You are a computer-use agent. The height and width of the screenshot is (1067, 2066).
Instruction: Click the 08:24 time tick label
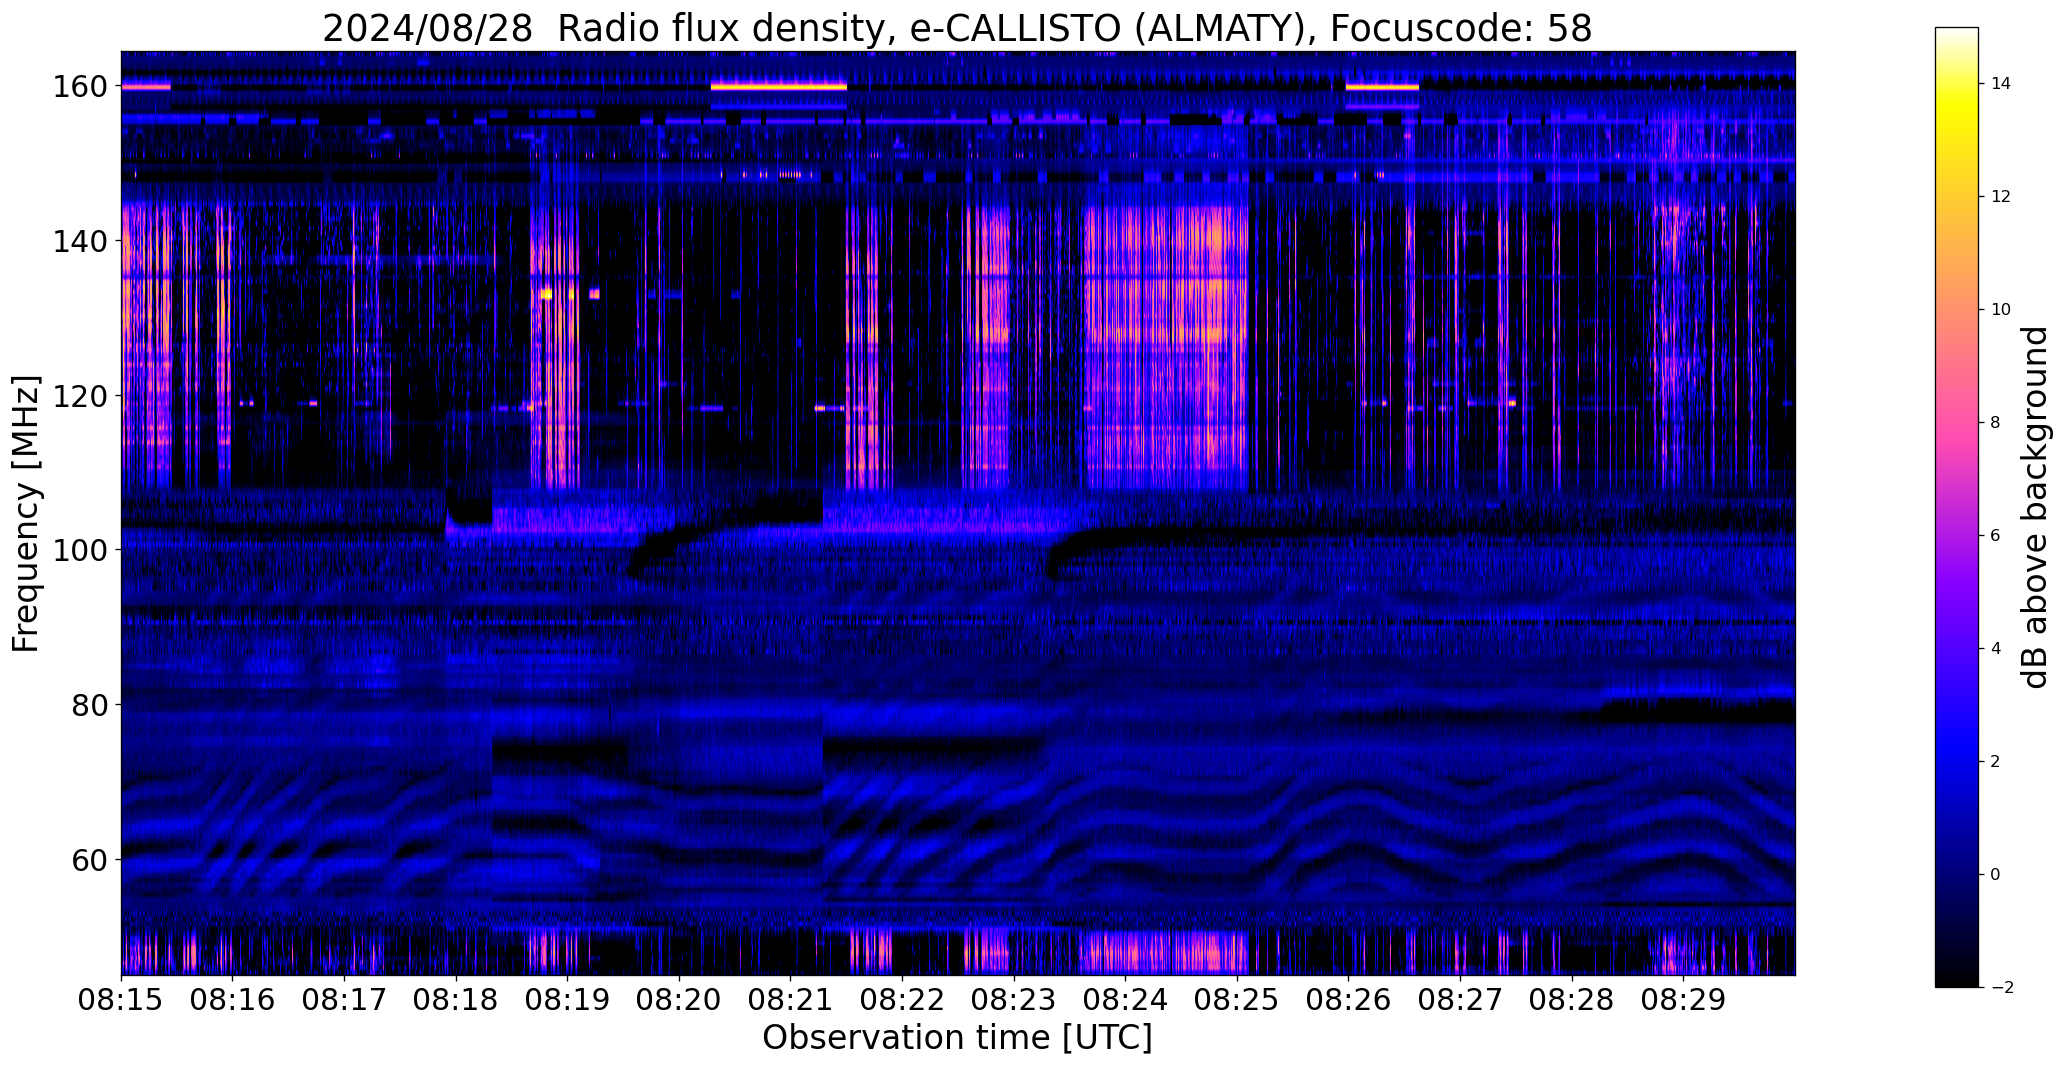(1125, 1000)
